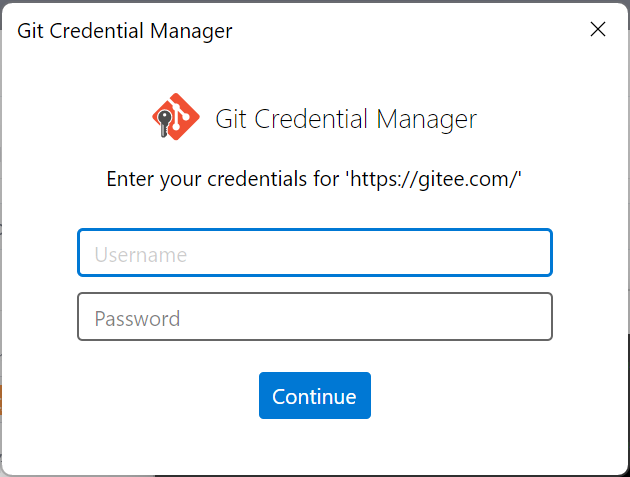Click the Git Credential Manager key logo
Viewport: 630px width, 477px height.
[176, 119]
